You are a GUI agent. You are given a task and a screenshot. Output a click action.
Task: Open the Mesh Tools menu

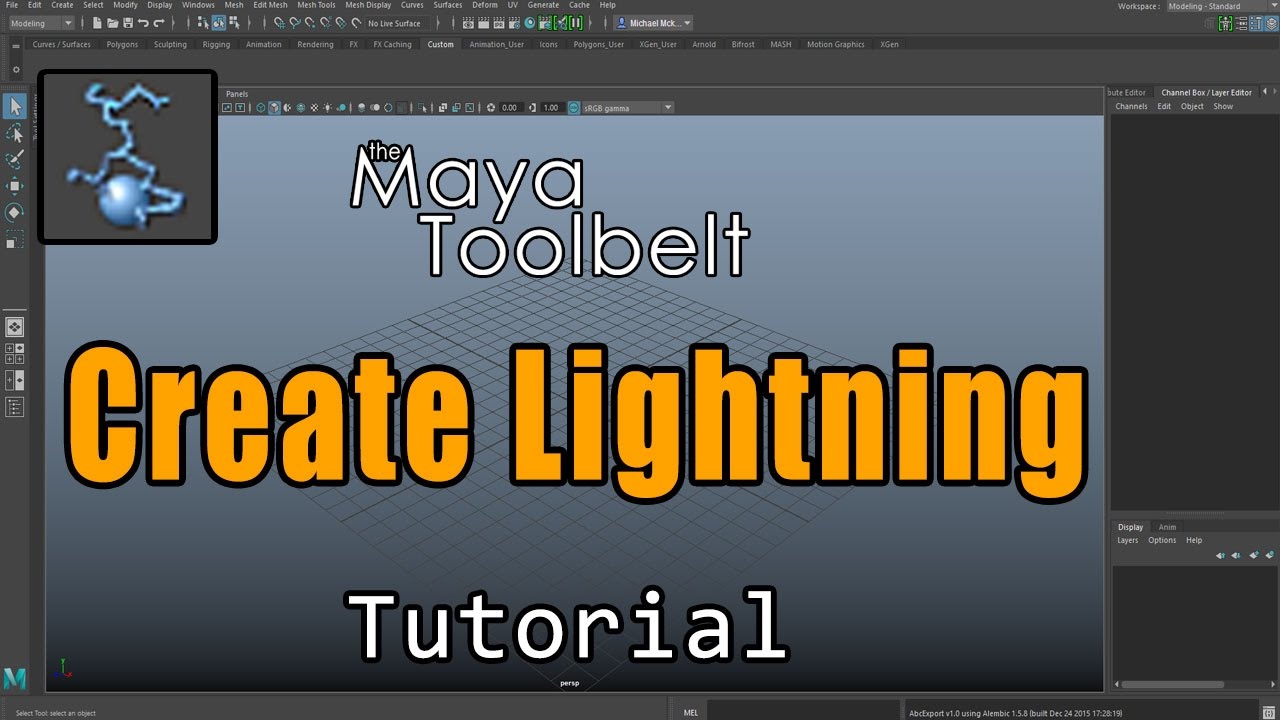coord(316,5)
